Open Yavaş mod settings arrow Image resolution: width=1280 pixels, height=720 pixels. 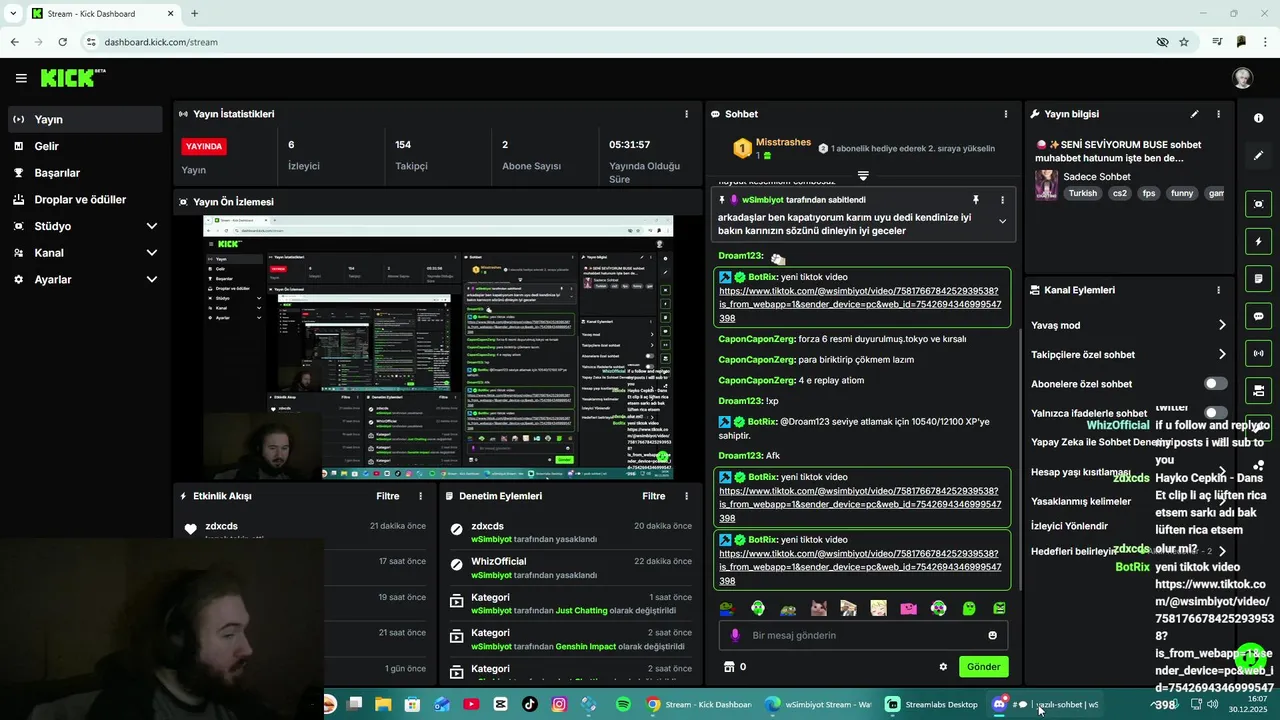(x=1222, y=325)
